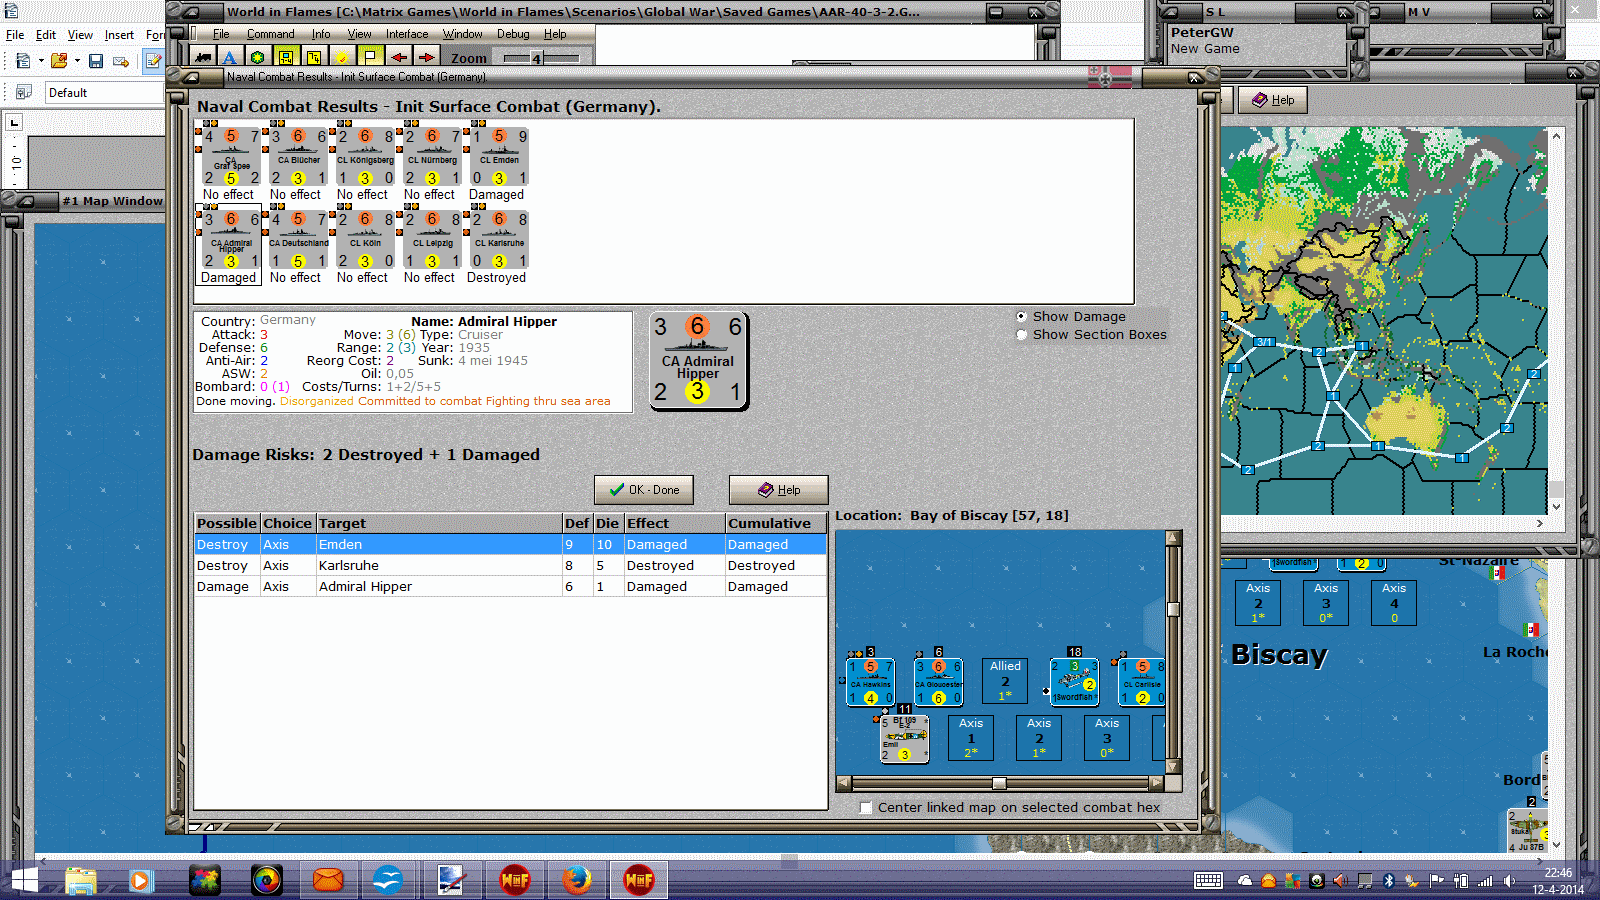Click the CL Carlisle counter on map
Screen dimensions: 1600x900
[x=1142, y=682]
